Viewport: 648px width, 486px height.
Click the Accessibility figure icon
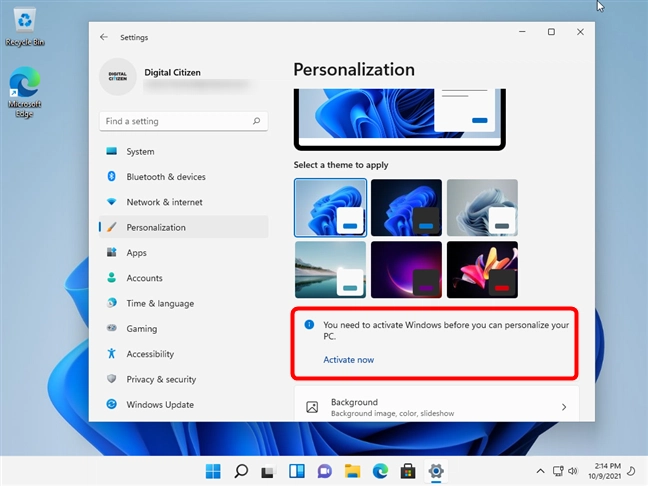point(112,353)
